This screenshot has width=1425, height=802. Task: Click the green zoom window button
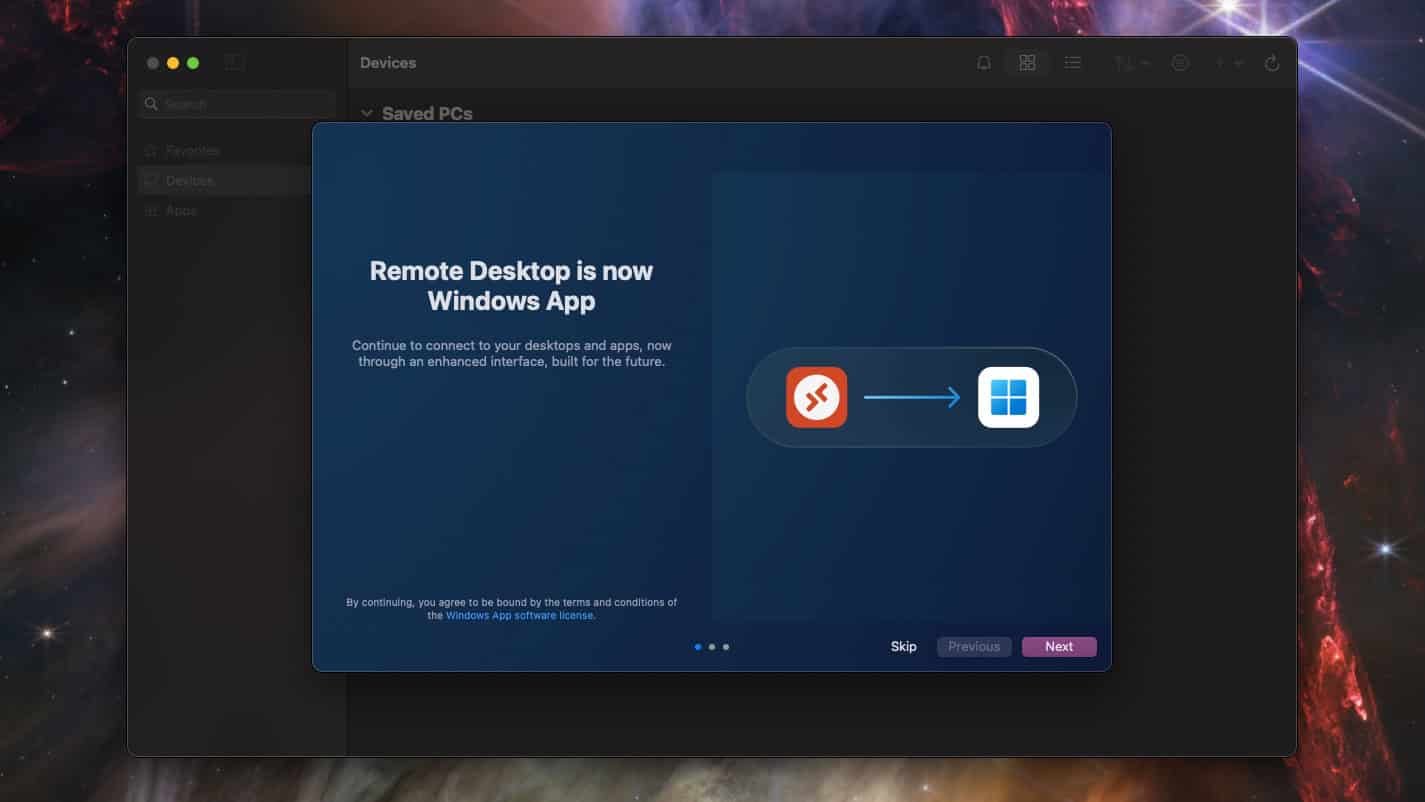[x=193, y=63]
